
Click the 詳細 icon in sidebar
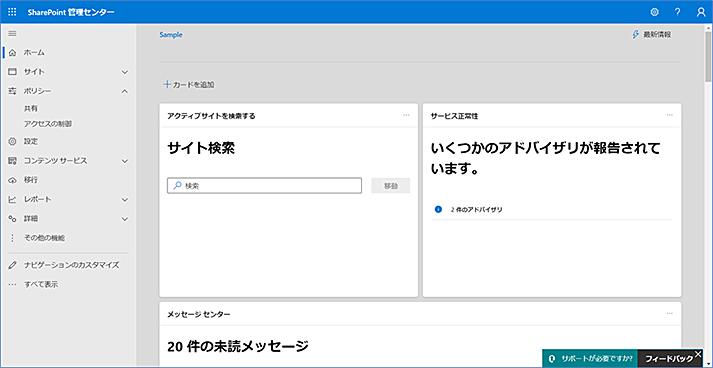(x=12, y=219)
